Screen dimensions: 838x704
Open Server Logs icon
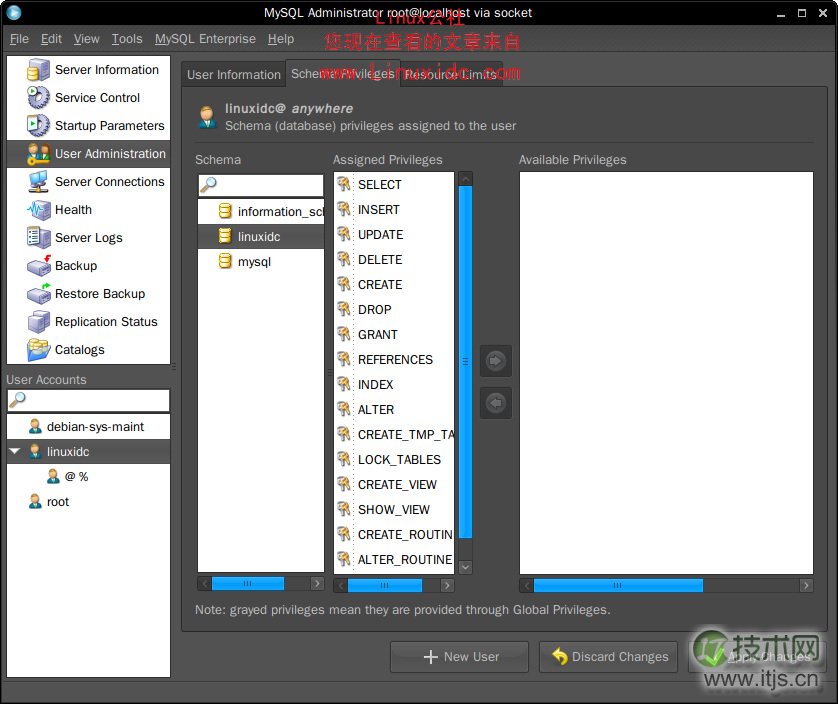(38, 237)
